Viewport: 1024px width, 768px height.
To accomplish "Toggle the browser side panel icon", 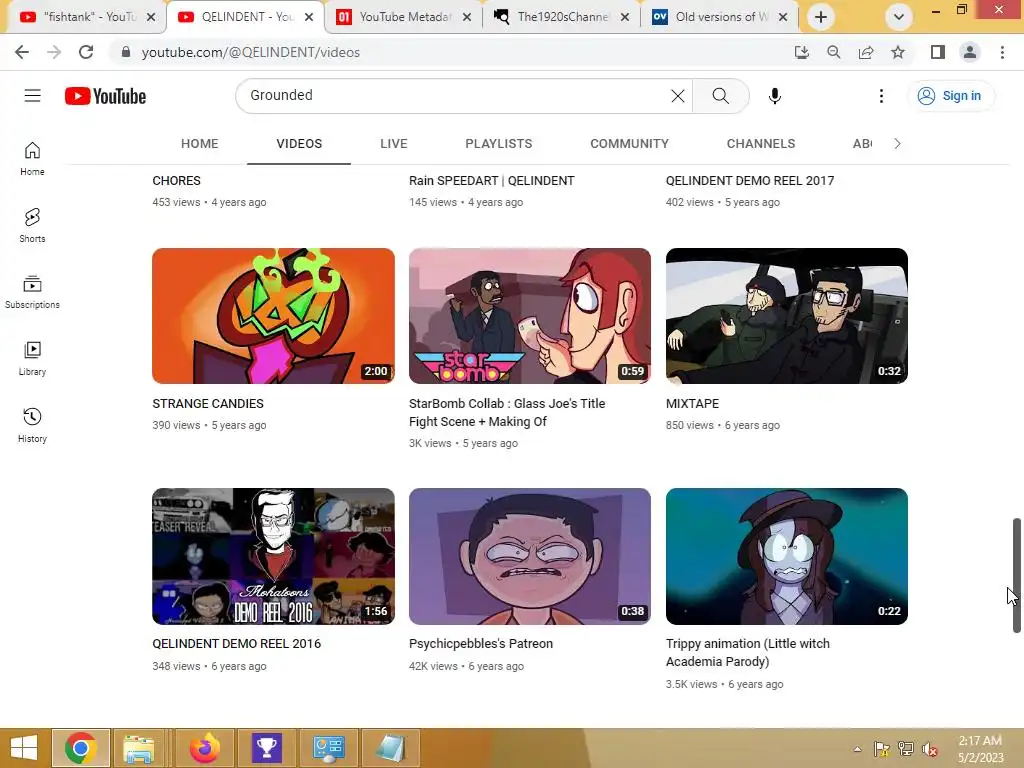I will 938,52.
